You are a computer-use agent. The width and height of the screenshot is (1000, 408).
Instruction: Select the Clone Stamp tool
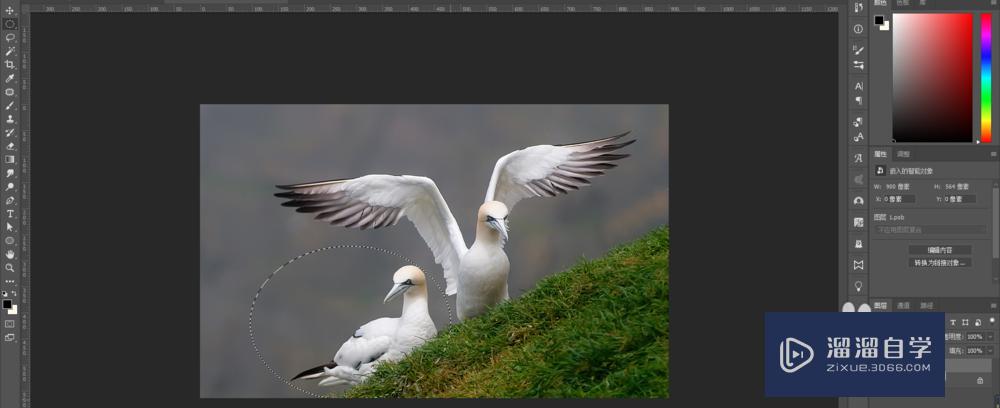click(x=10, y=119)
